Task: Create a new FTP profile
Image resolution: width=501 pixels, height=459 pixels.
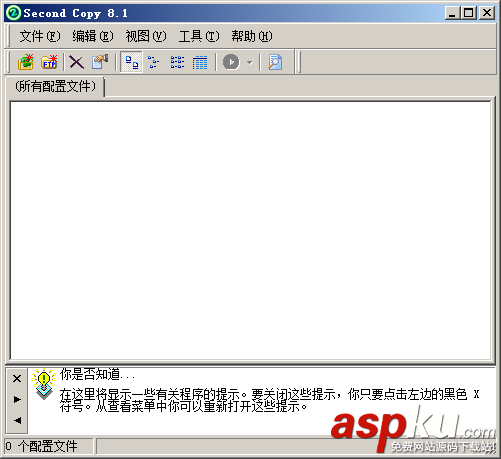Action: pyautogui.click(x=49, y=62)
